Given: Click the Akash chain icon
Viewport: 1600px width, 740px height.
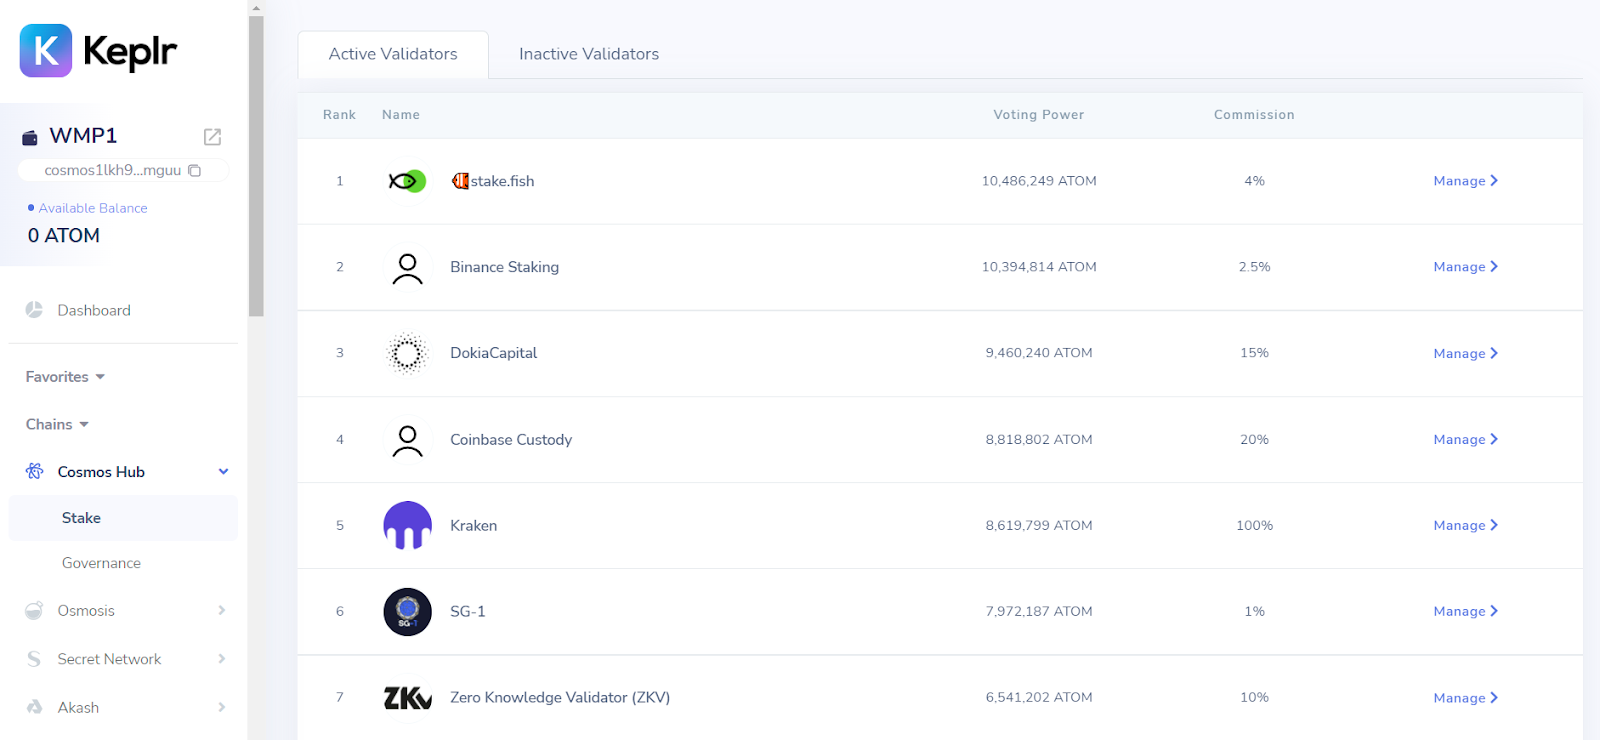Looking at the screenshot, I should [34, 707].
